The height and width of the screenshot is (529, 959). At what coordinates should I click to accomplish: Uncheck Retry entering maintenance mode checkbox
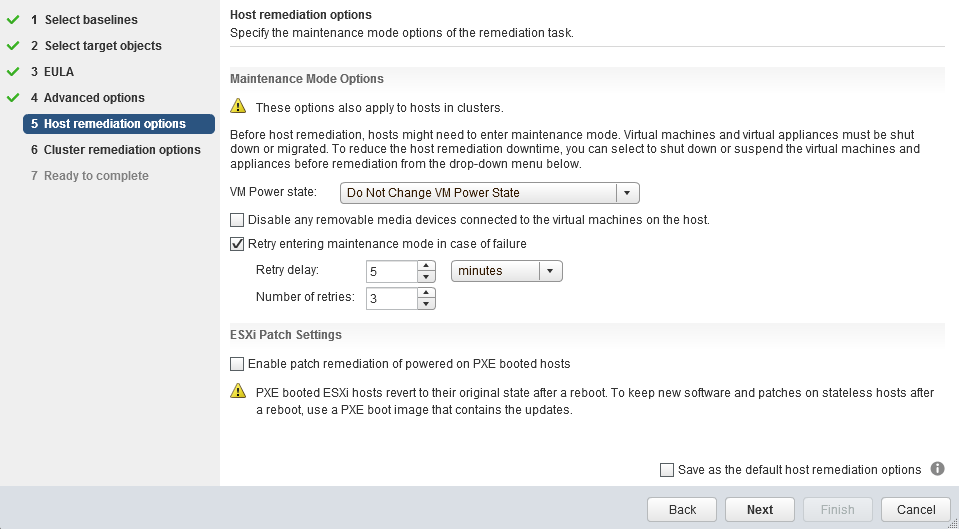237,244
